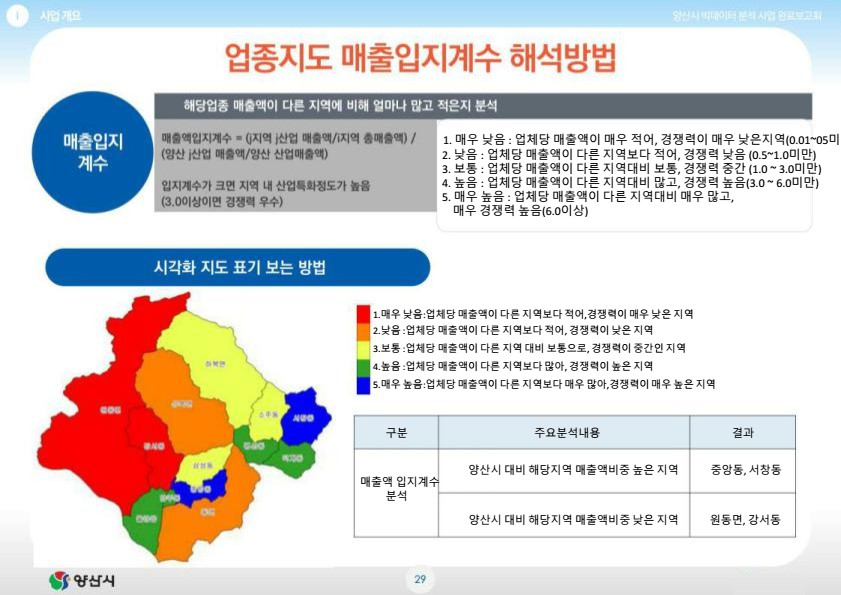
Task: Click the large yellow 하북면 map region
Action: click(215, 365)
